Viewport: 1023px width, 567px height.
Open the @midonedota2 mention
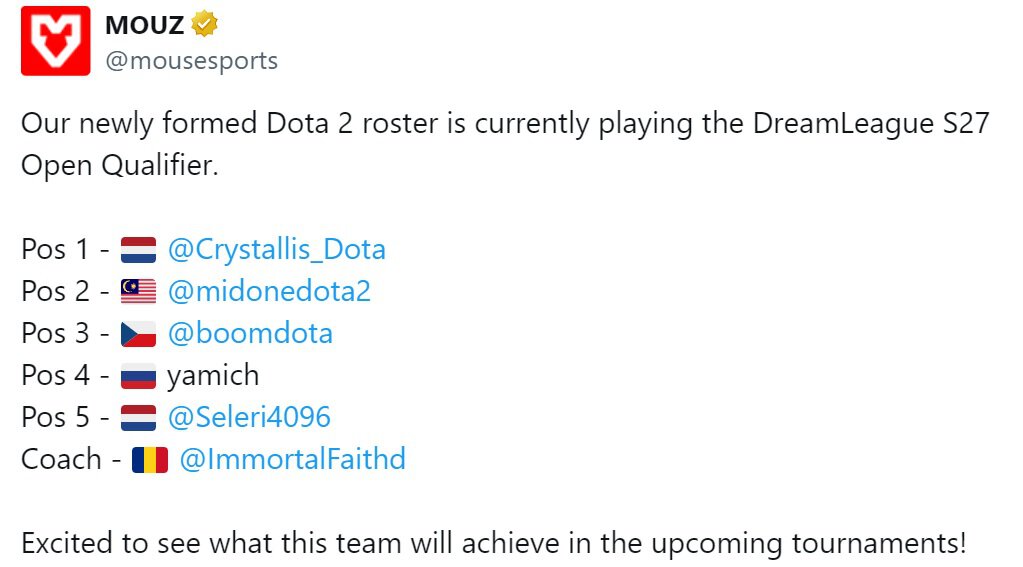click(269, 291)
